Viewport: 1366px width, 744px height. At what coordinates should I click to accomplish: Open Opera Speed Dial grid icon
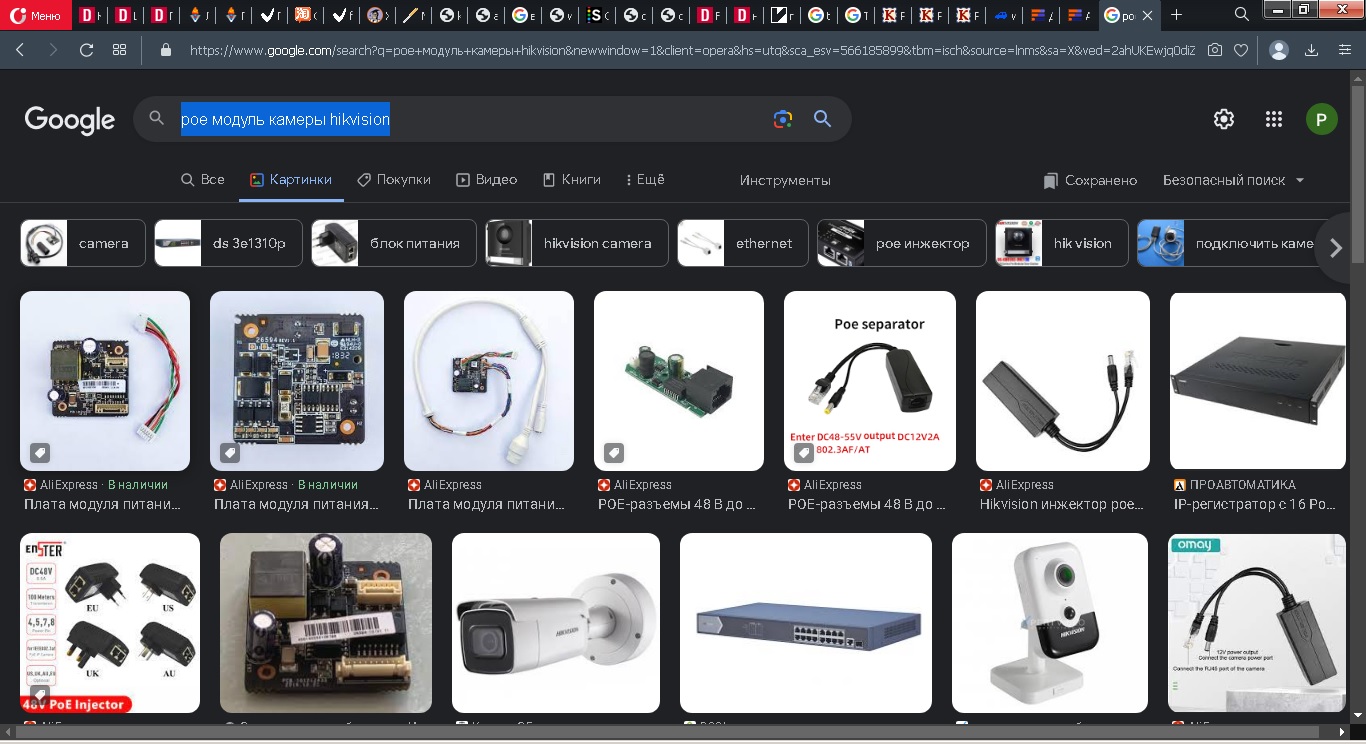120,50
